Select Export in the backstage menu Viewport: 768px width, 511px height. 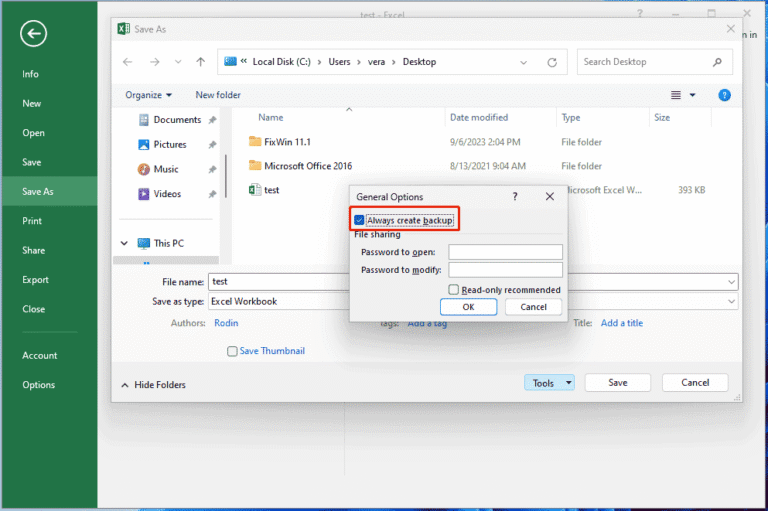tap(35, 280)
